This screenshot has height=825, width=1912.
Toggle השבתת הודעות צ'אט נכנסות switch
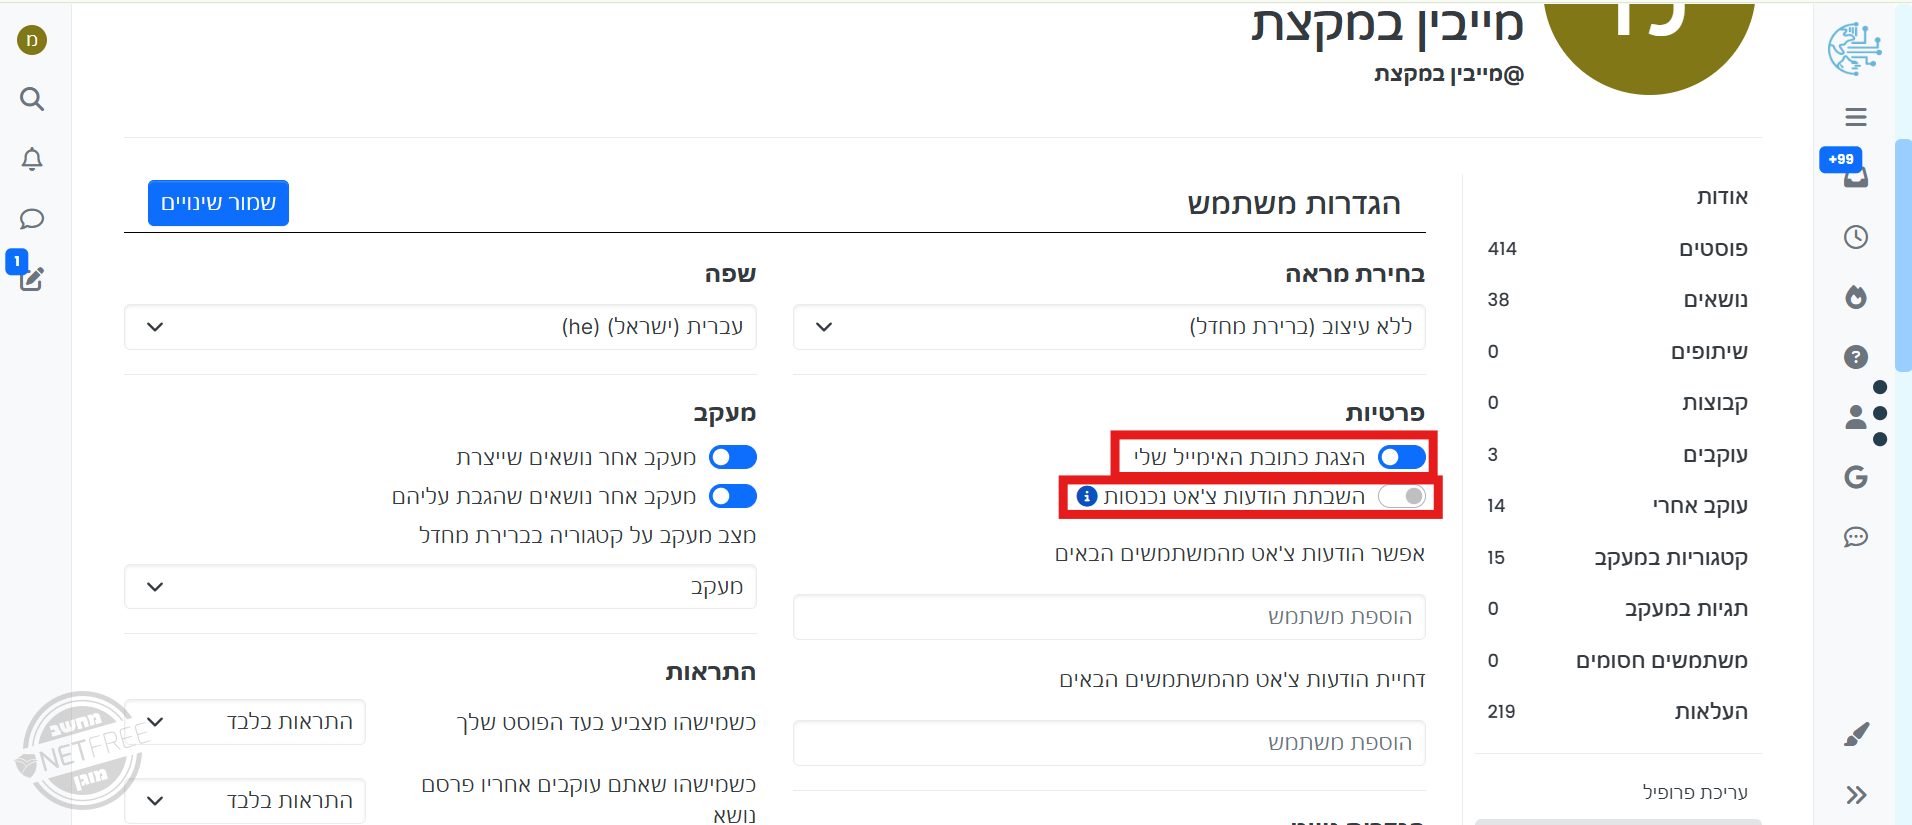(1402, 496)
